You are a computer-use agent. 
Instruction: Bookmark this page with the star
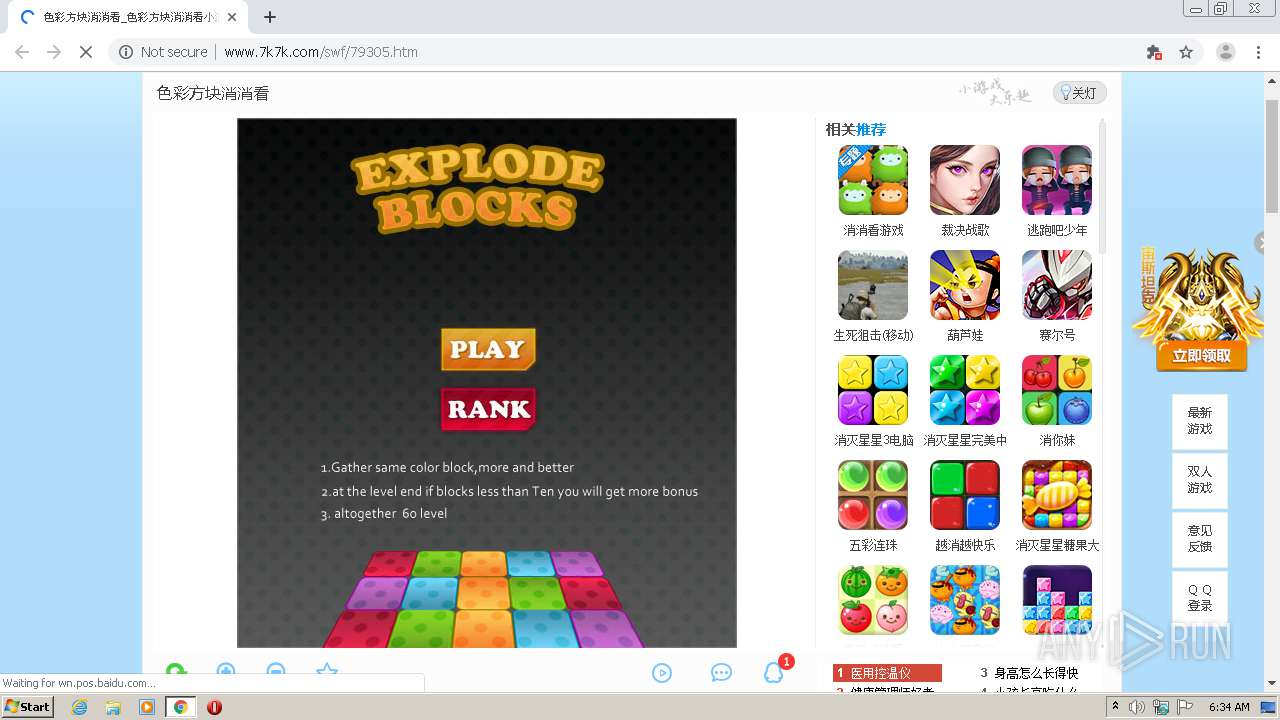tap(1186, 52)
